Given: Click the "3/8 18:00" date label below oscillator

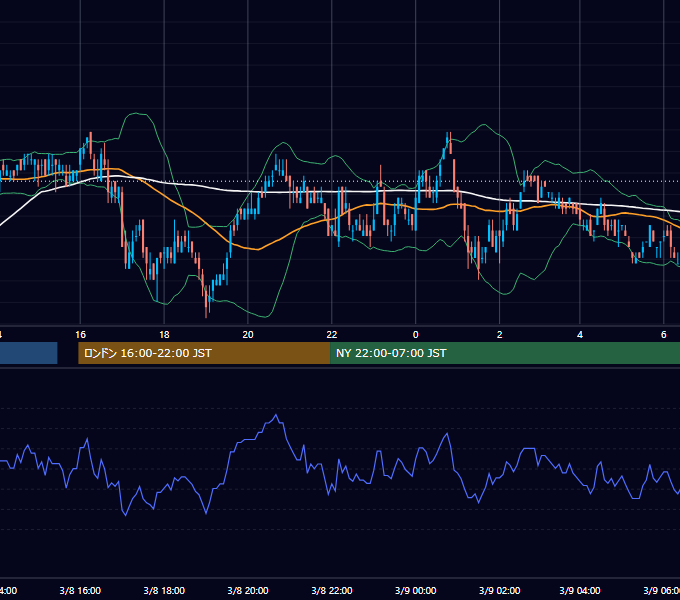Looking at the screenshot, I should pos(164,590).
